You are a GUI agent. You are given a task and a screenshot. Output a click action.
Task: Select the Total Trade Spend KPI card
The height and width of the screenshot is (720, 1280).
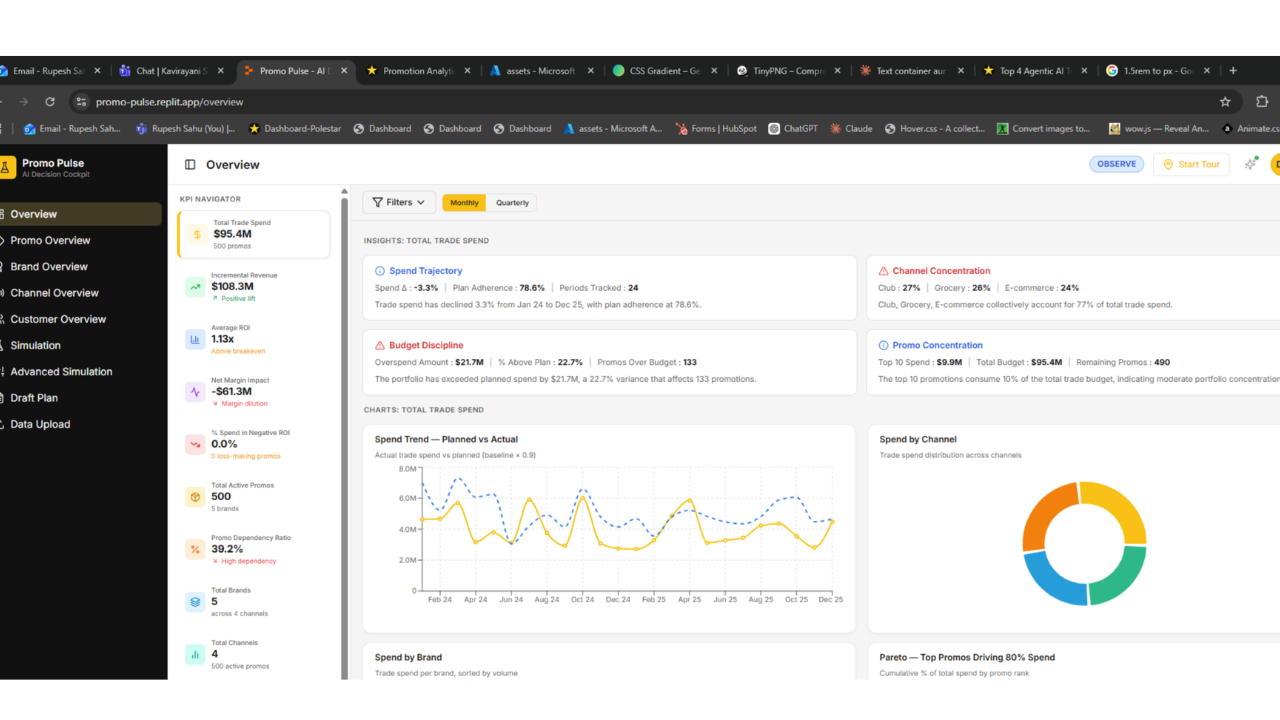[254, 234]
